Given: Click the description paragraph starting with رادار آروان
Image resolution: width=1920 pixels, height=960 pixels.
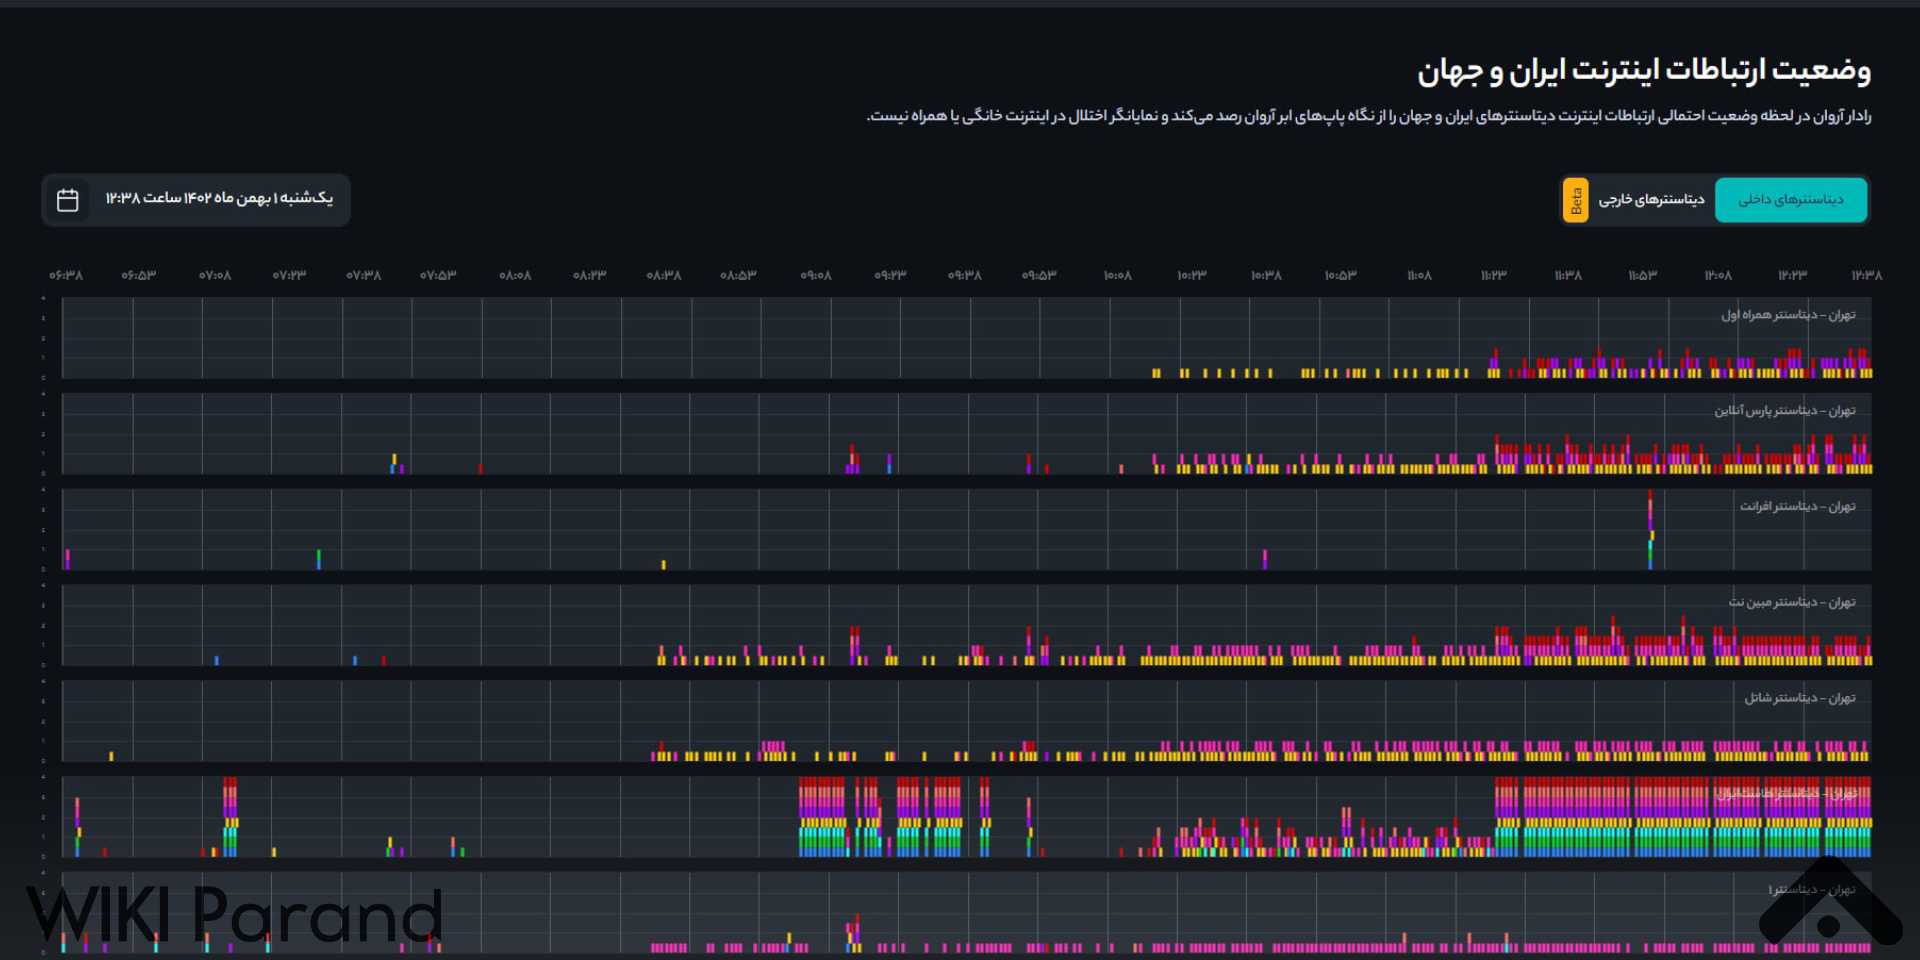Looking at the screenshot, I should coord(1368,116).
